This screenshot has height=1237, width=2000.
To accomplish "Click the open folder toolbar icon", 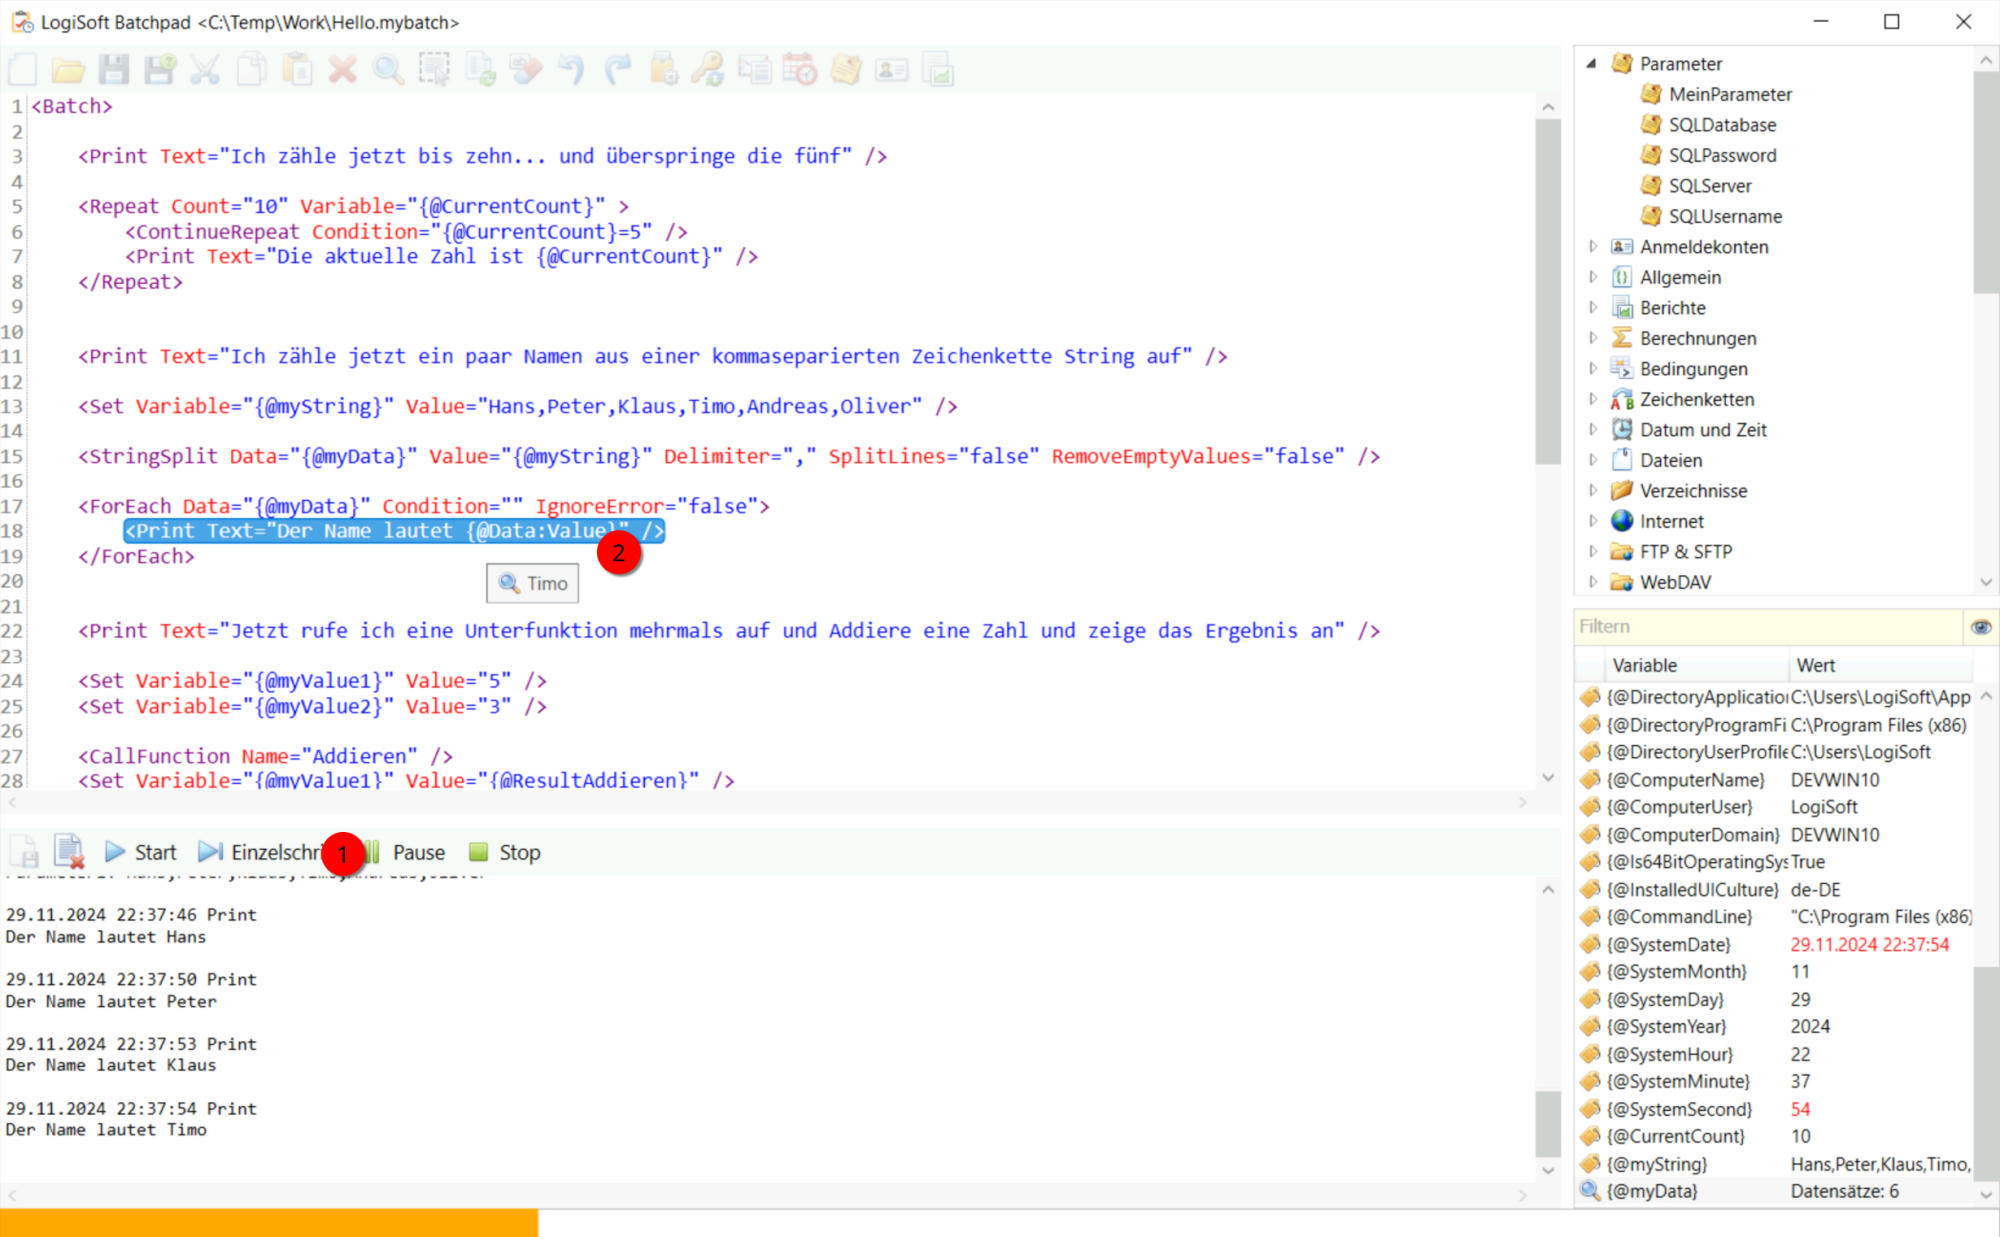I will [68, 70].
